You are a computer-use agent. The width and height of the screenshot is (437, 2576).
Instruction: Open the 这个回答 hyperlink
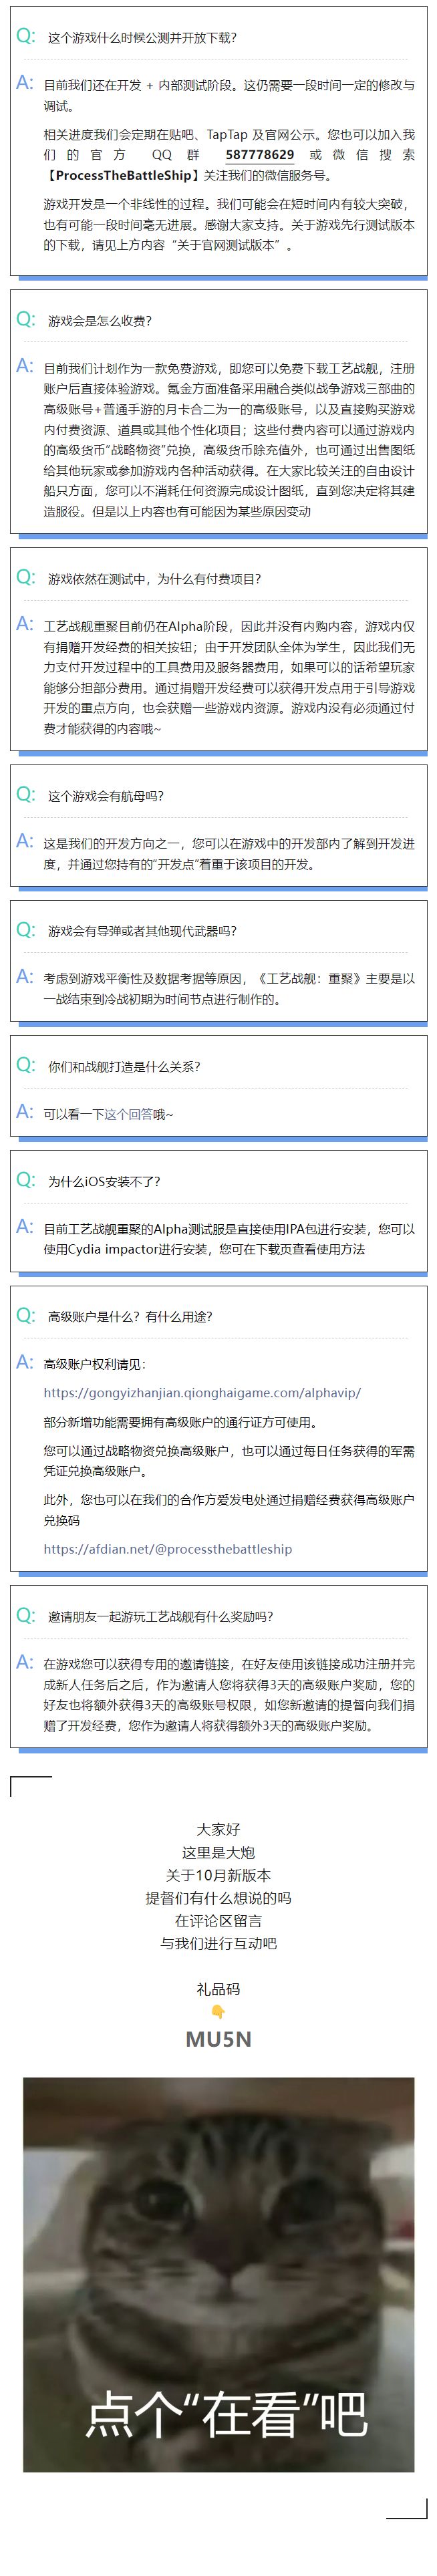pos(129,1114)
